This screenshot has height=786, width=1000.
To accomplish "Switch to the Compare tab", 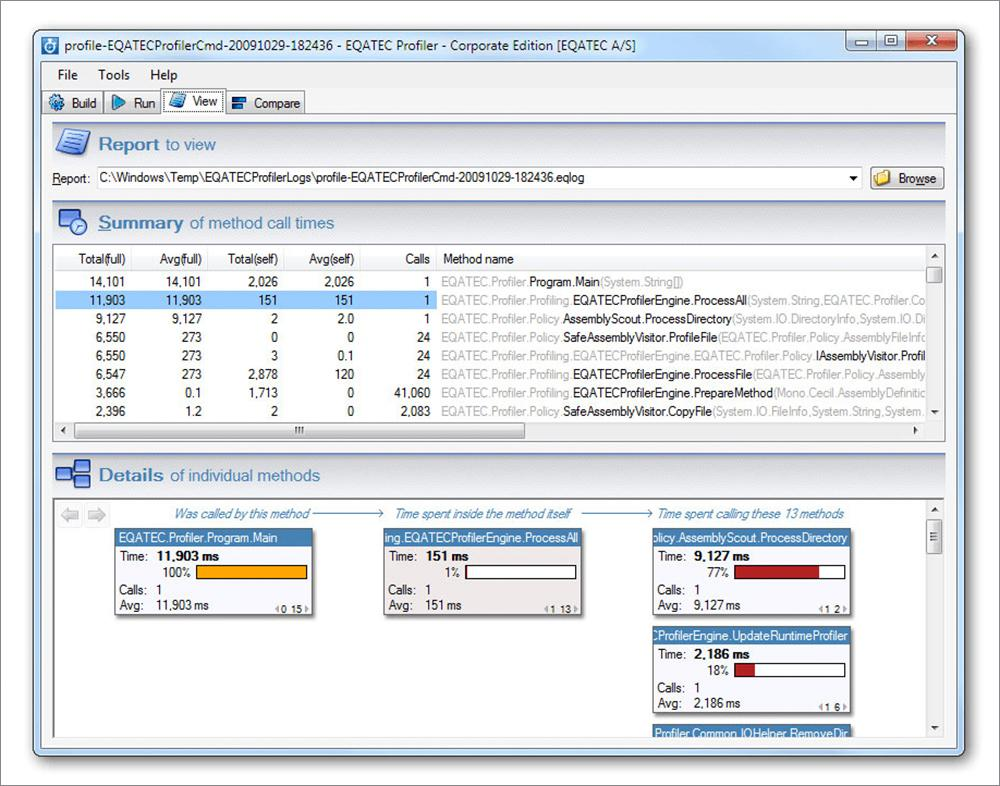I will pos(266,103).
